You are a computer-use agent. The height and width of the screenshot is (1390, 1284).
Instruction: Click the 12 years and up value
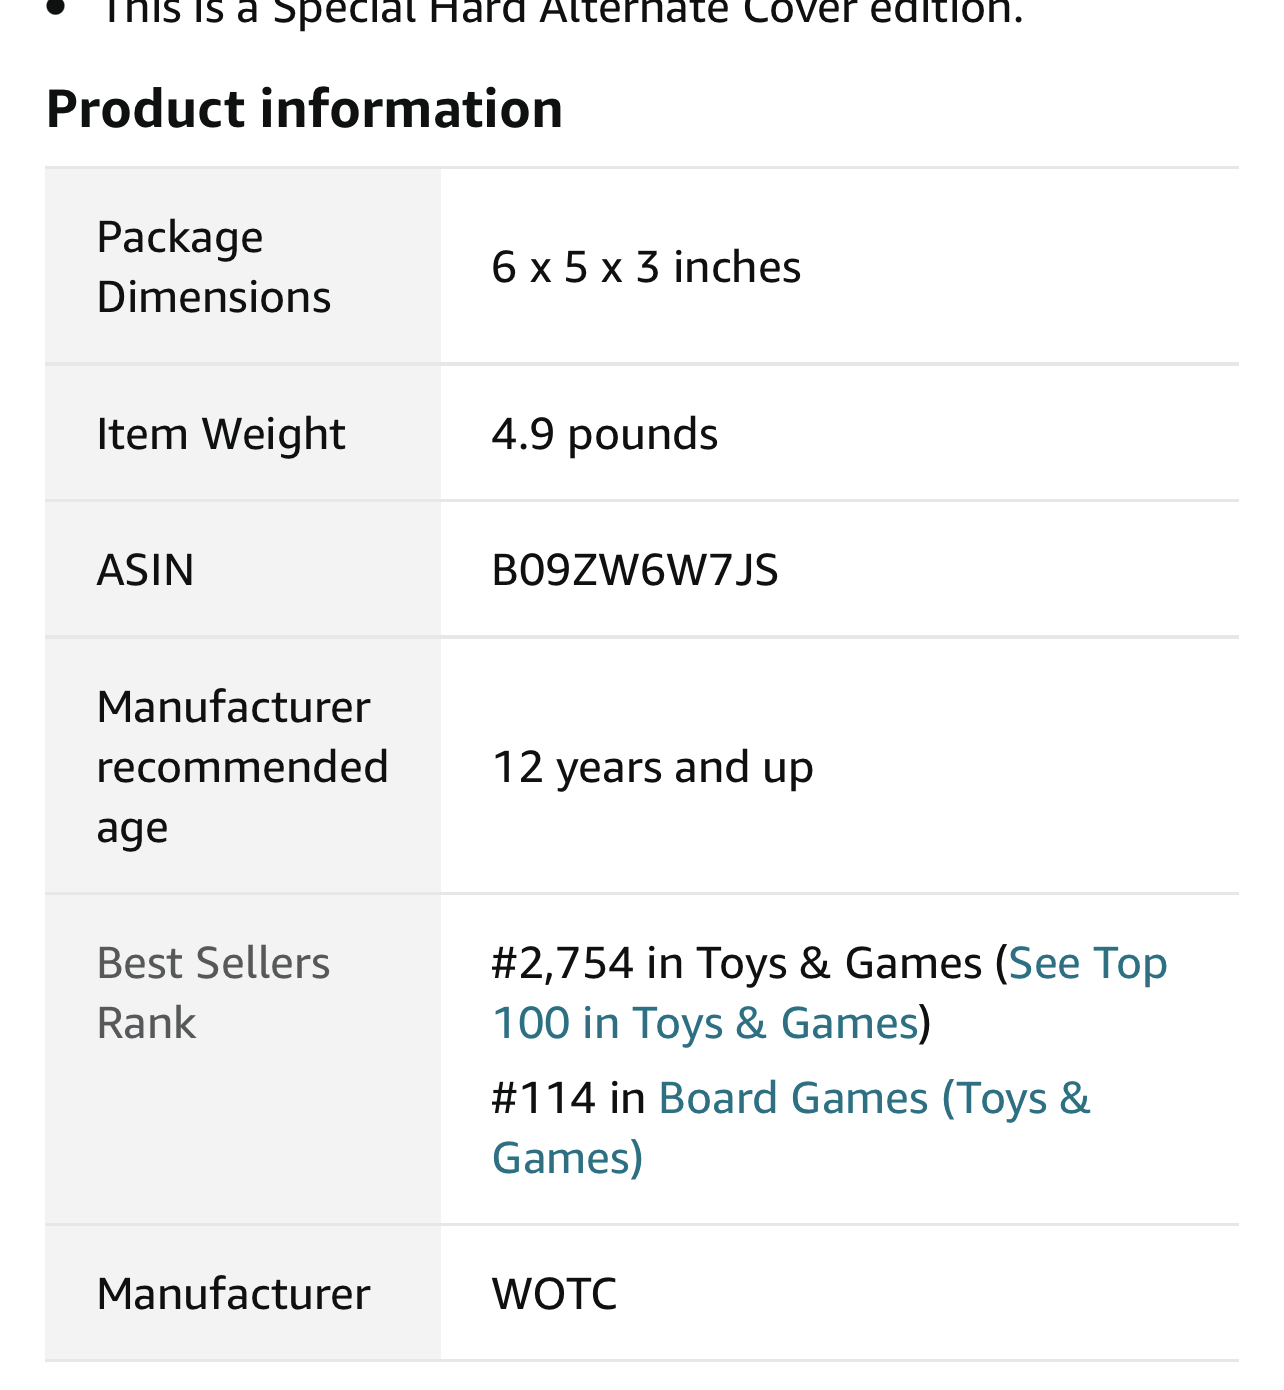click(652, 768)
